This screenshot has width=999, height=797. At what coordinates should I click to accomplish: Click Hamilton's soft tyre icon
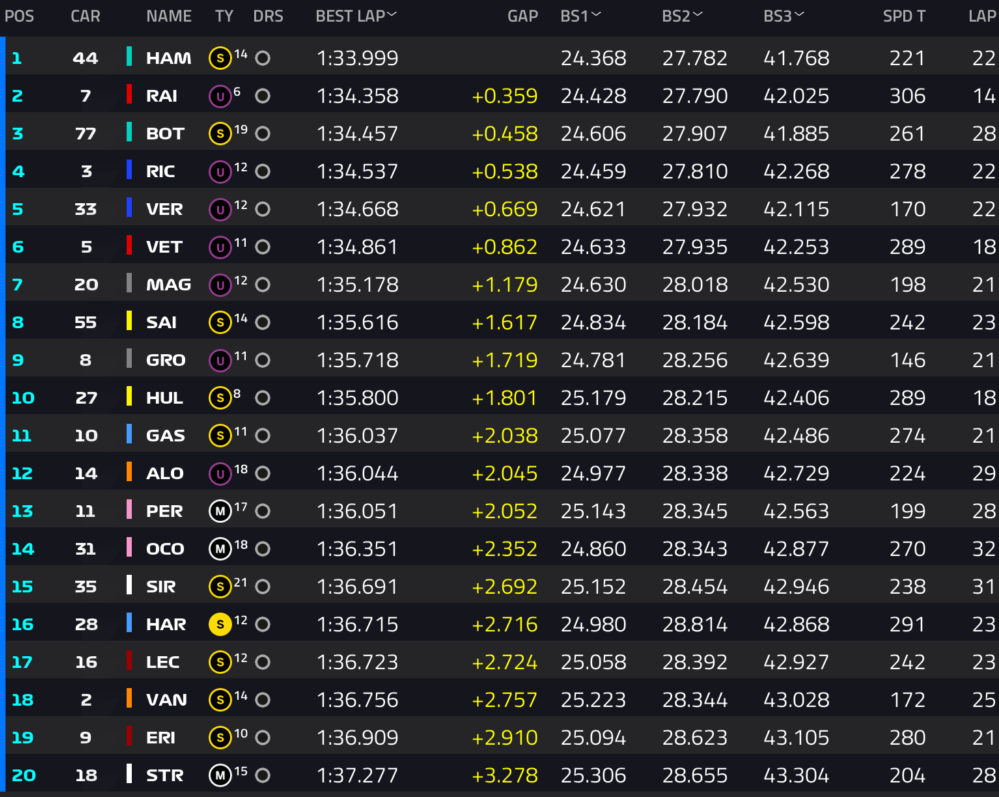click(x=220, y=59)
